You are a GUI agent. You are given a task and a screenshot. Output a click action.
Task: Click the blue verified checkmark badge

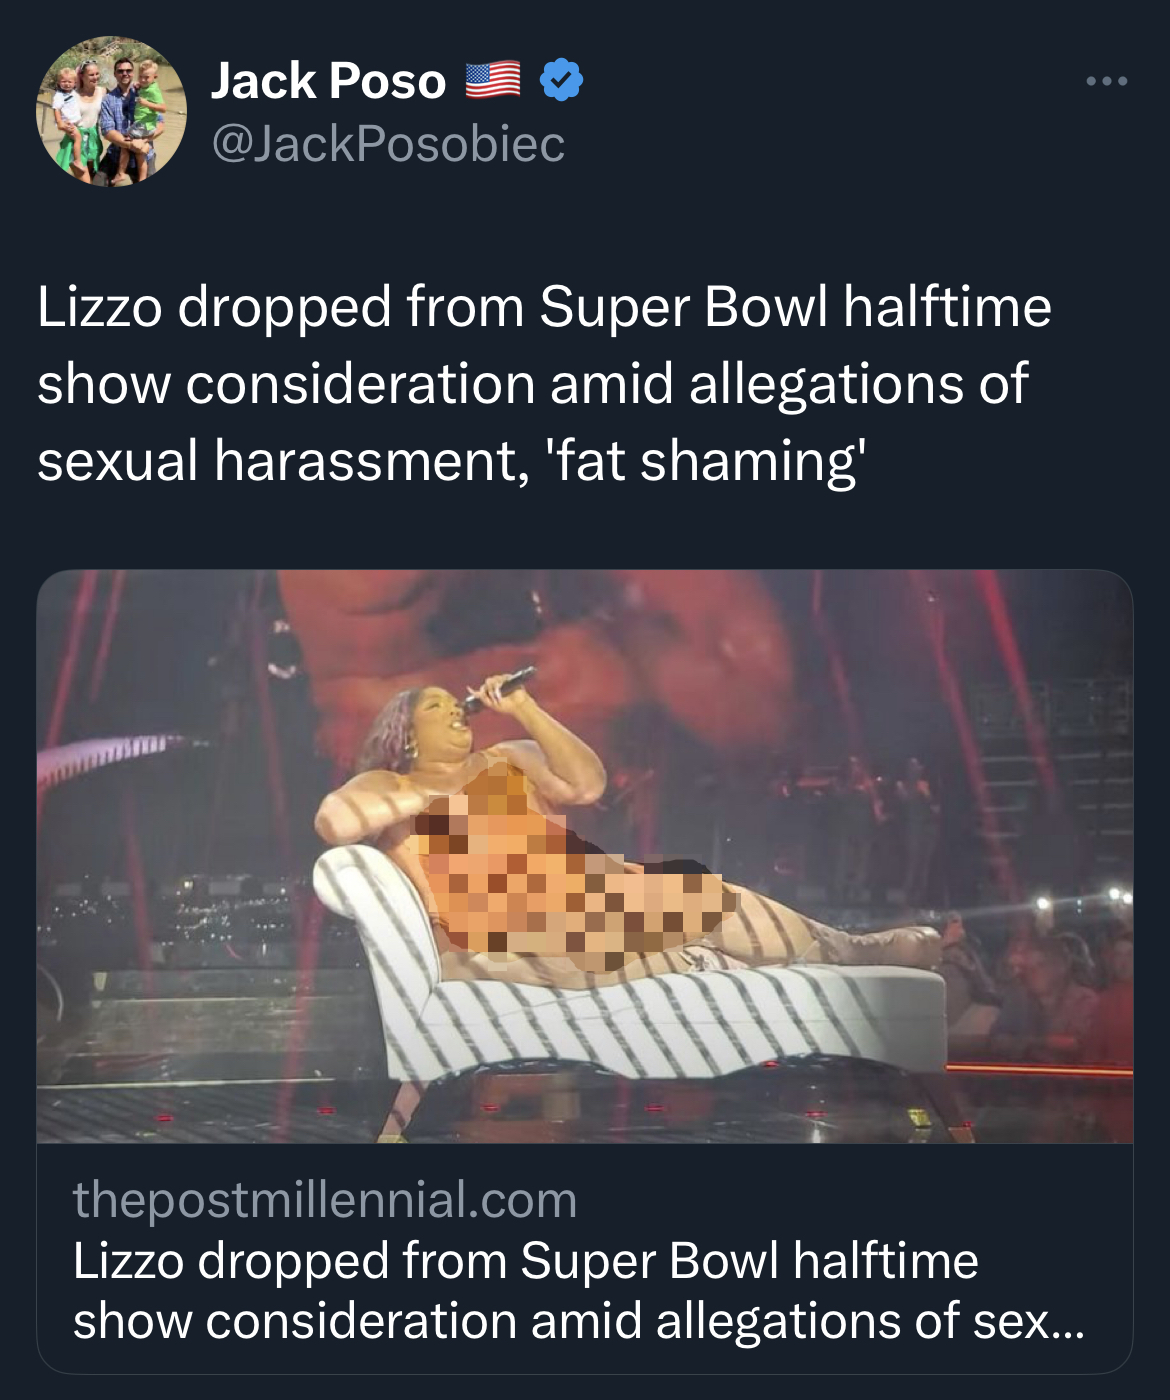click(x=561, y=81)
